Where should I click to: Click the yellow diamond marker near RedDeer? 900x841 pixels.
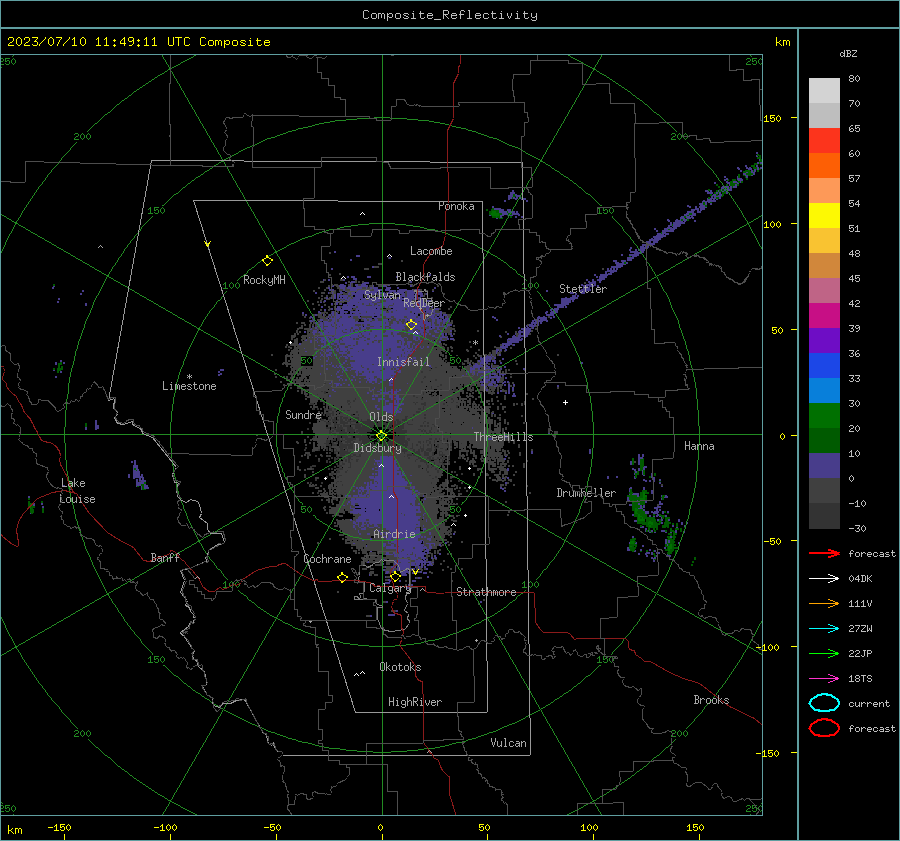click(x=411, y=325)
